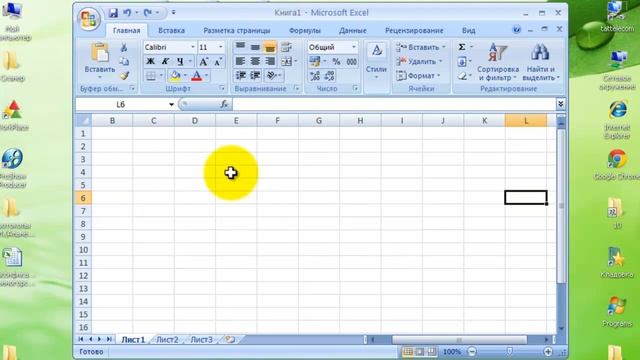Viewport: 640px width, 360px height.
Task: Open font color dropdown arrow
Action: pos(207,76)
